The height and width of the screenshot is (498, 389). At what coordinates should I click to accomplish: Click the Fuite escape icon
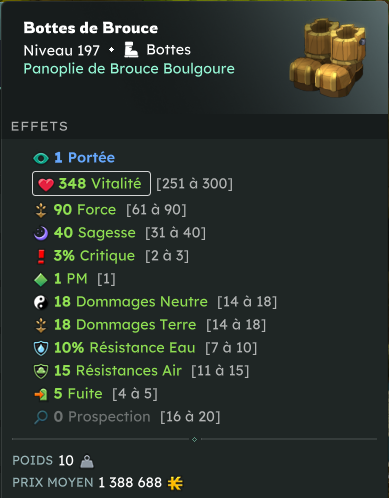click(41, 394)
